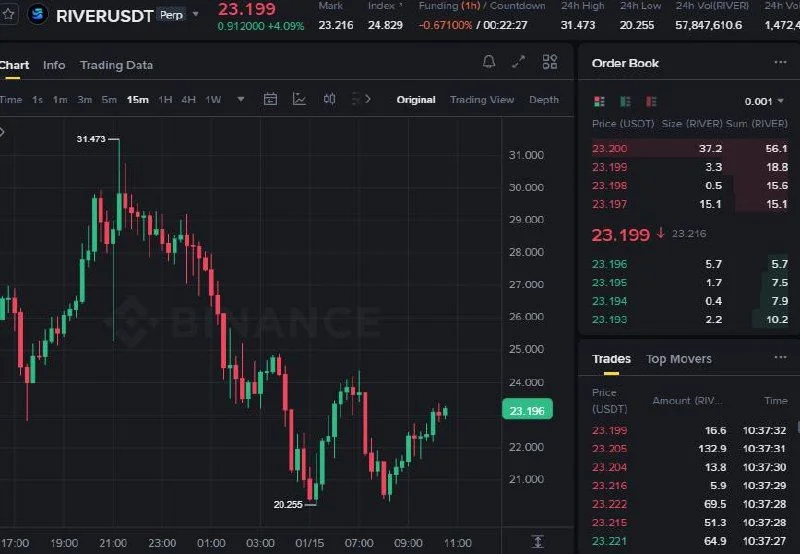Select the Chart tab

pyautogui.click(x=14, y=65)
